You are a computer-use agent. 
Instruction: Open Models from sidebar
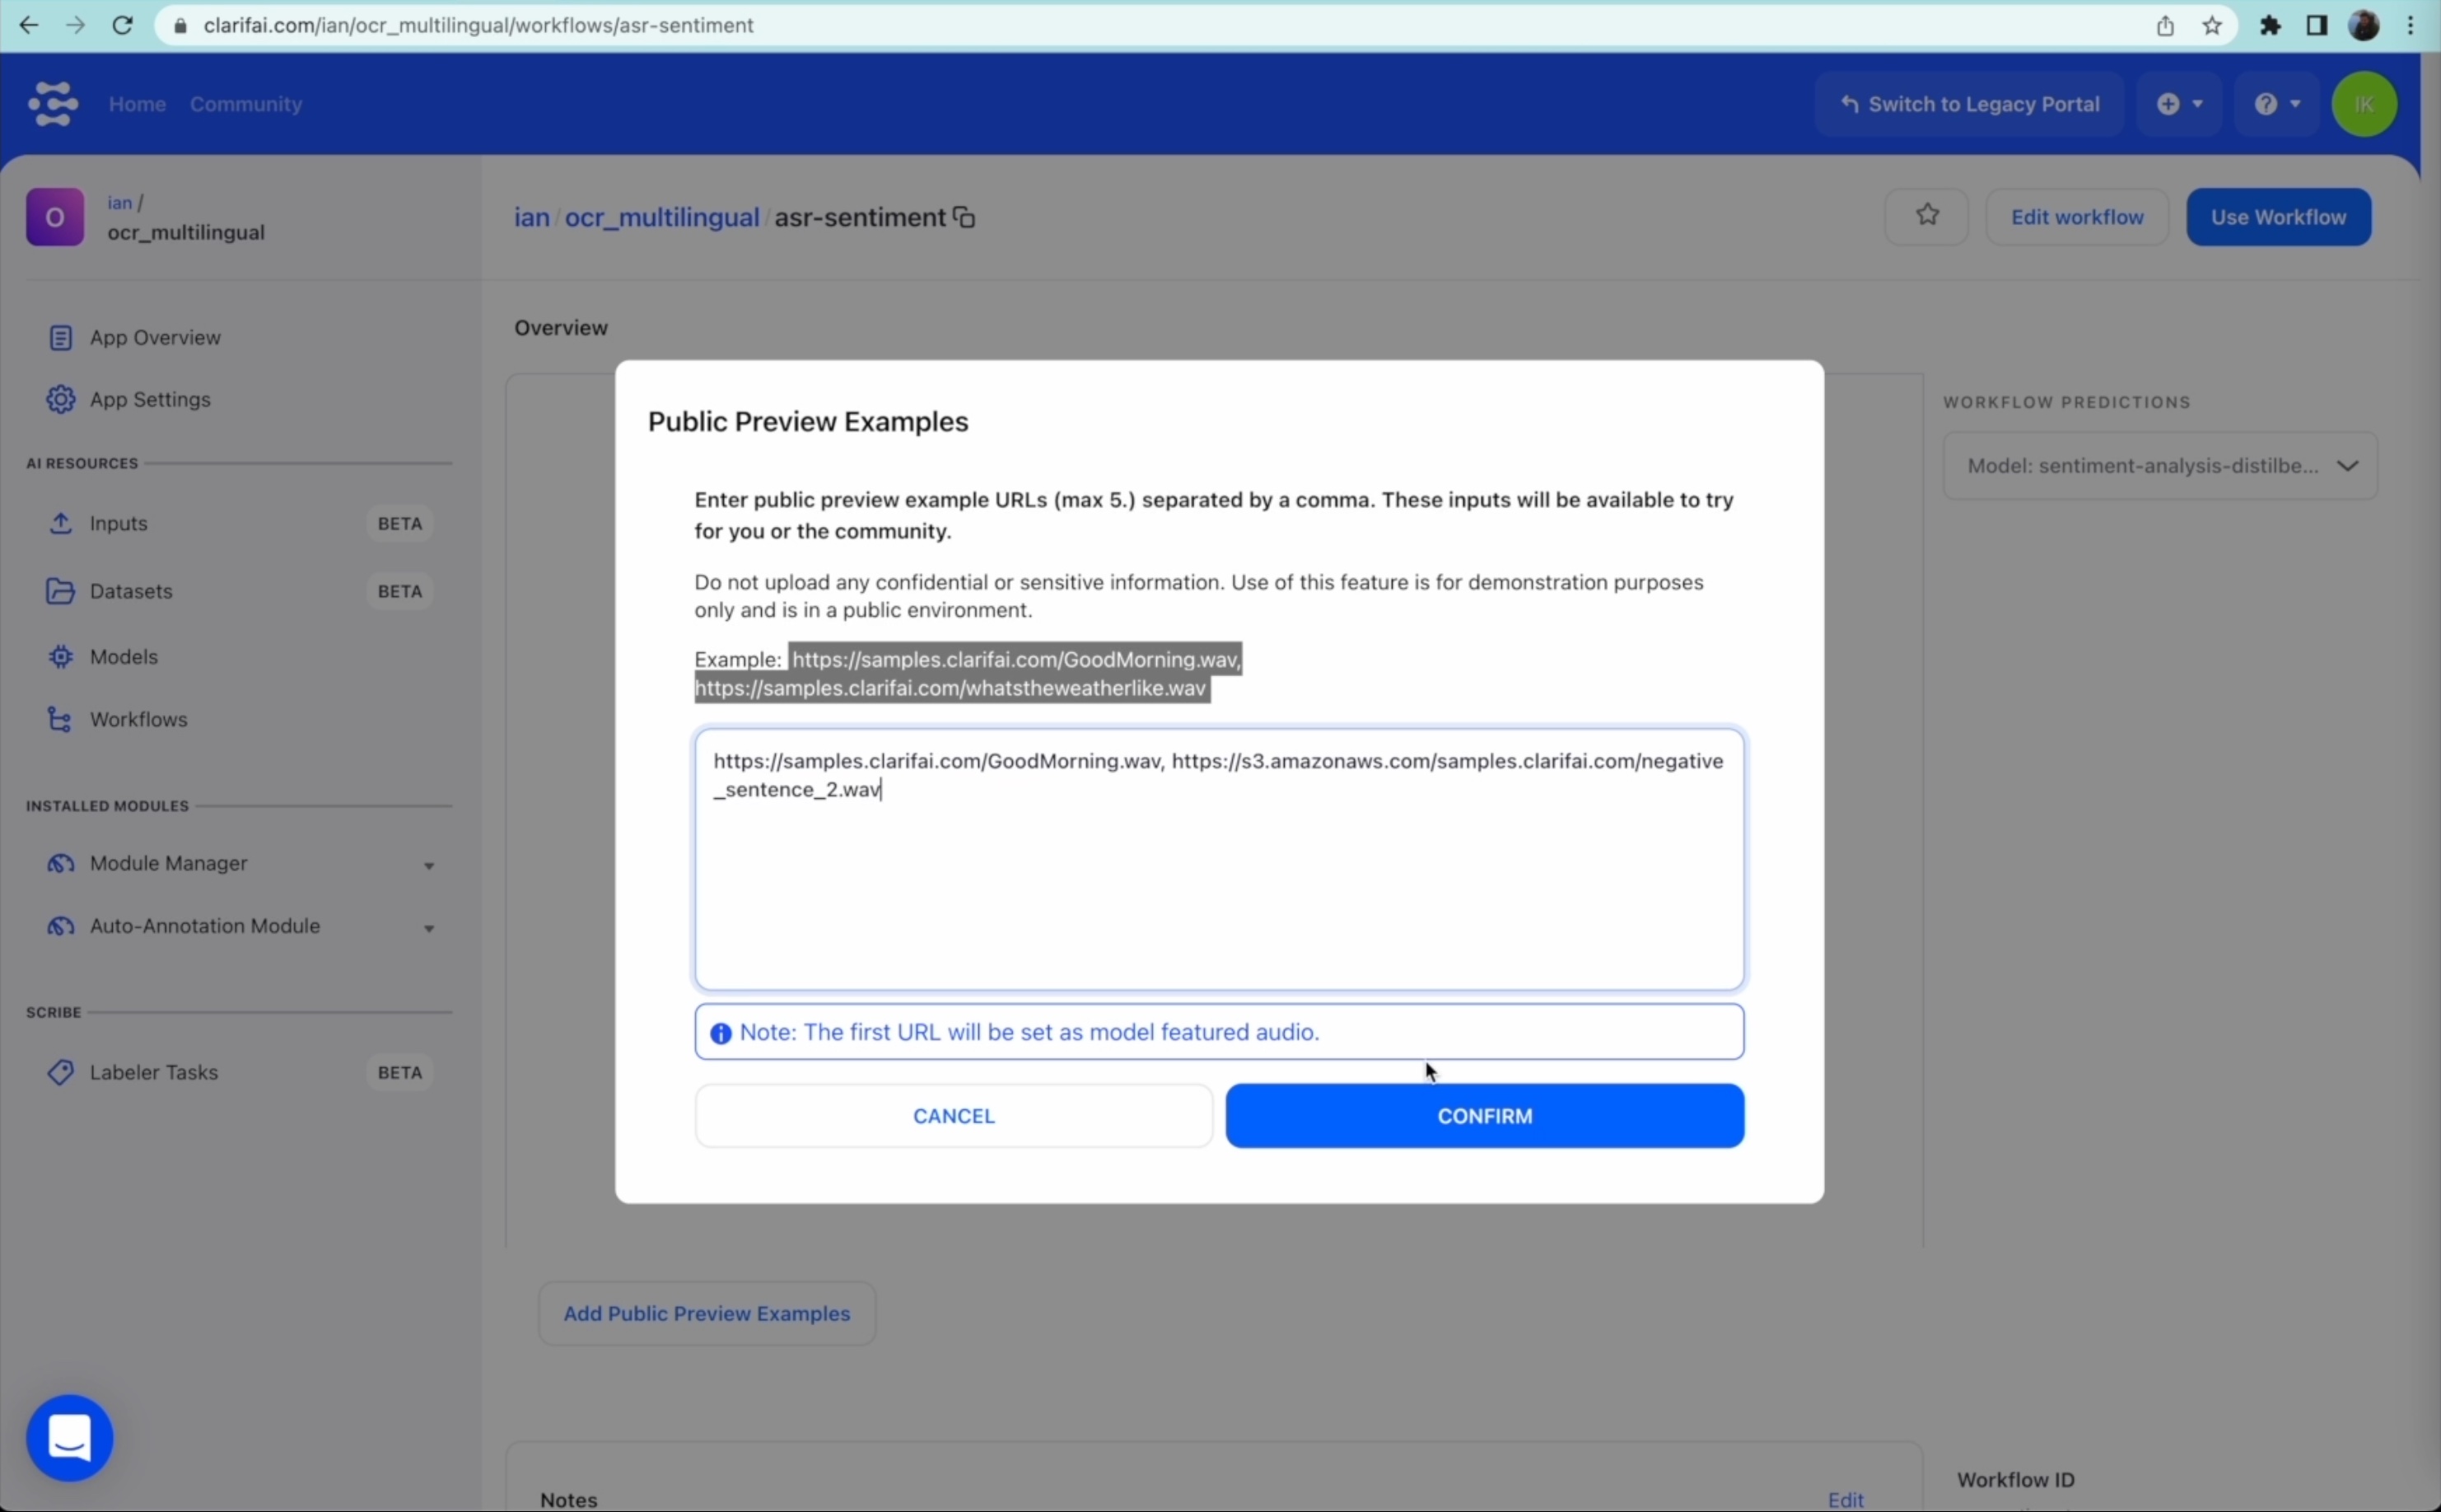123,657
